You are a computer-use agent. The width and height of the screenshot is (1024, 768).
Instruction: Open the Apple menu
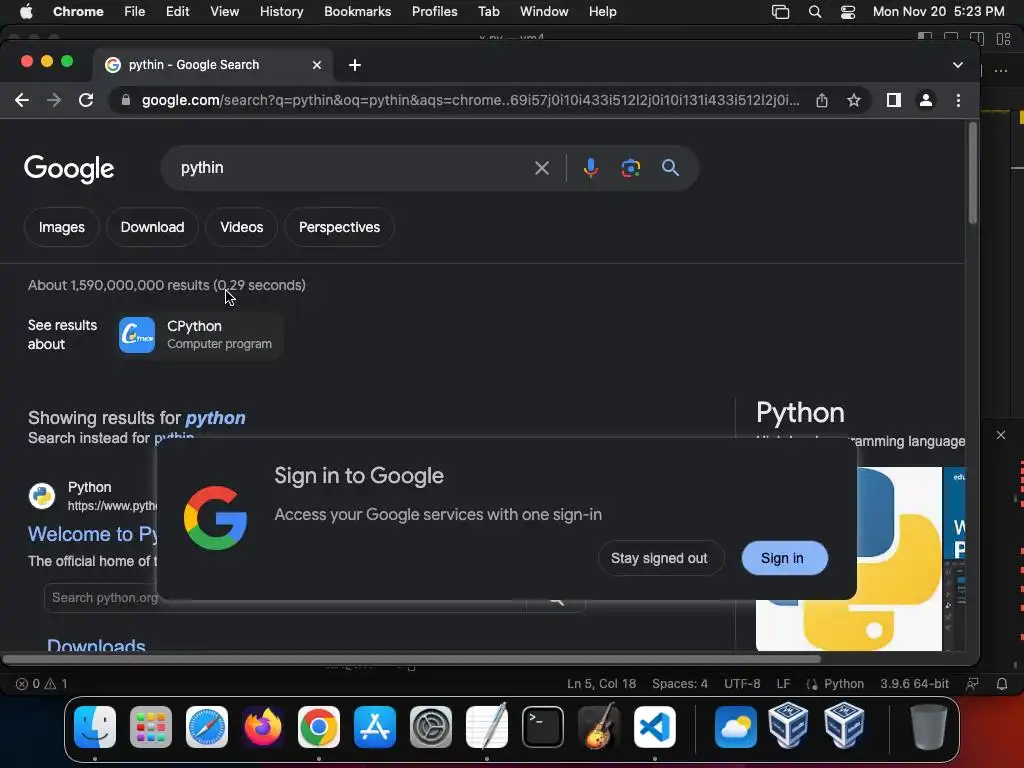(x=26, y=12)
